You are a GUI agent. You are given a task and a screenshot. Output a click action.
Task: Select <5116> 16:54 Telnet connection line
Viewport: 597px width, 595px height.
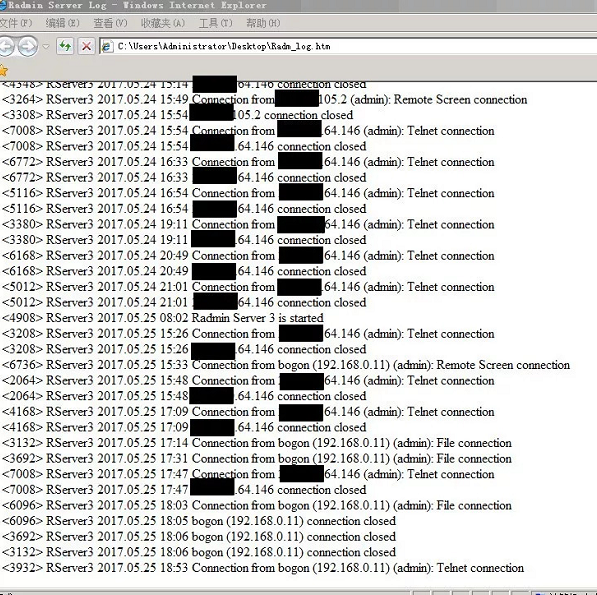pyautogui.click(x=248, y=193)
